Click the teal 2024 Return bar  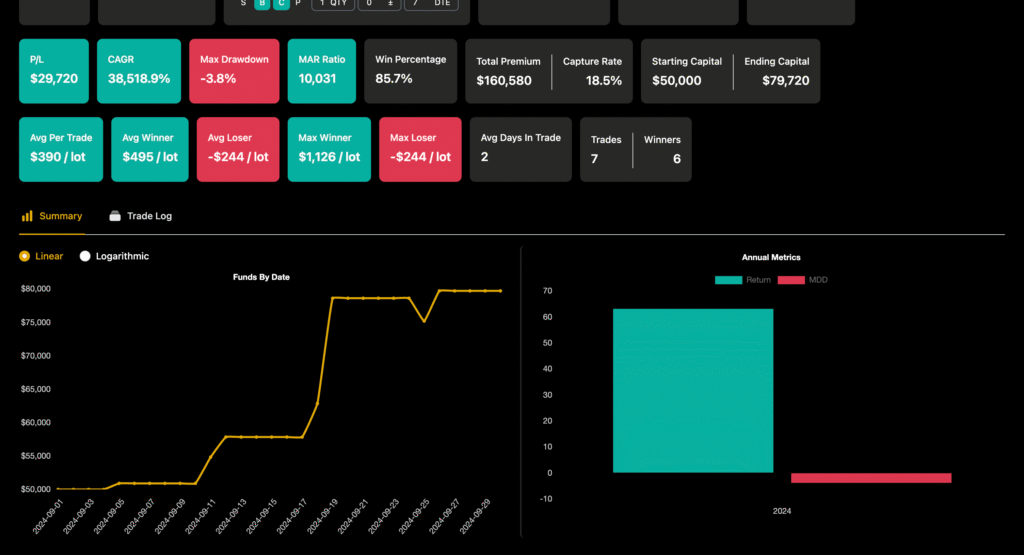(x=692, y=390)
